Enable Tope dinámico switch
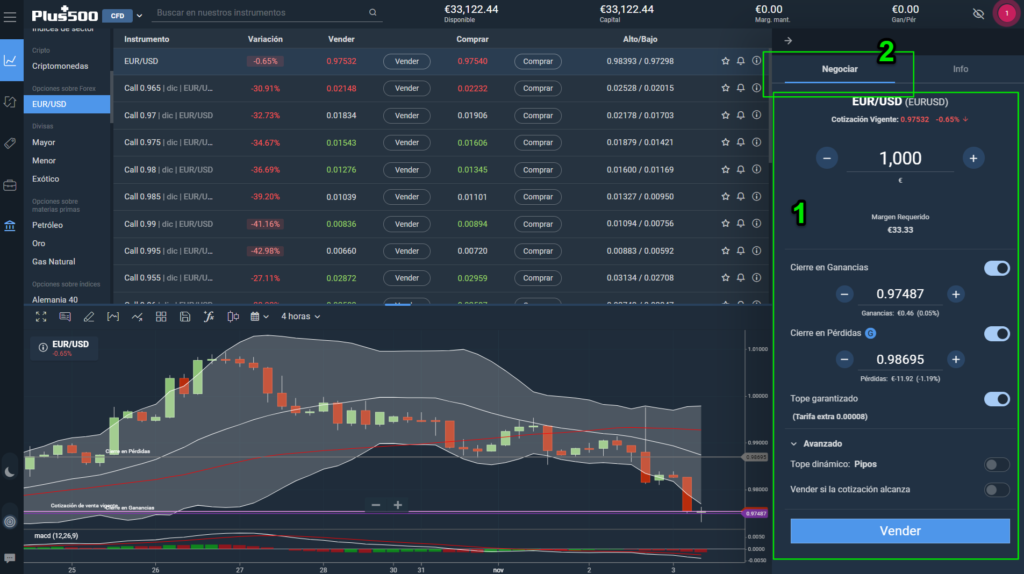The image size is (1024, 574). (x=997, y=465)
